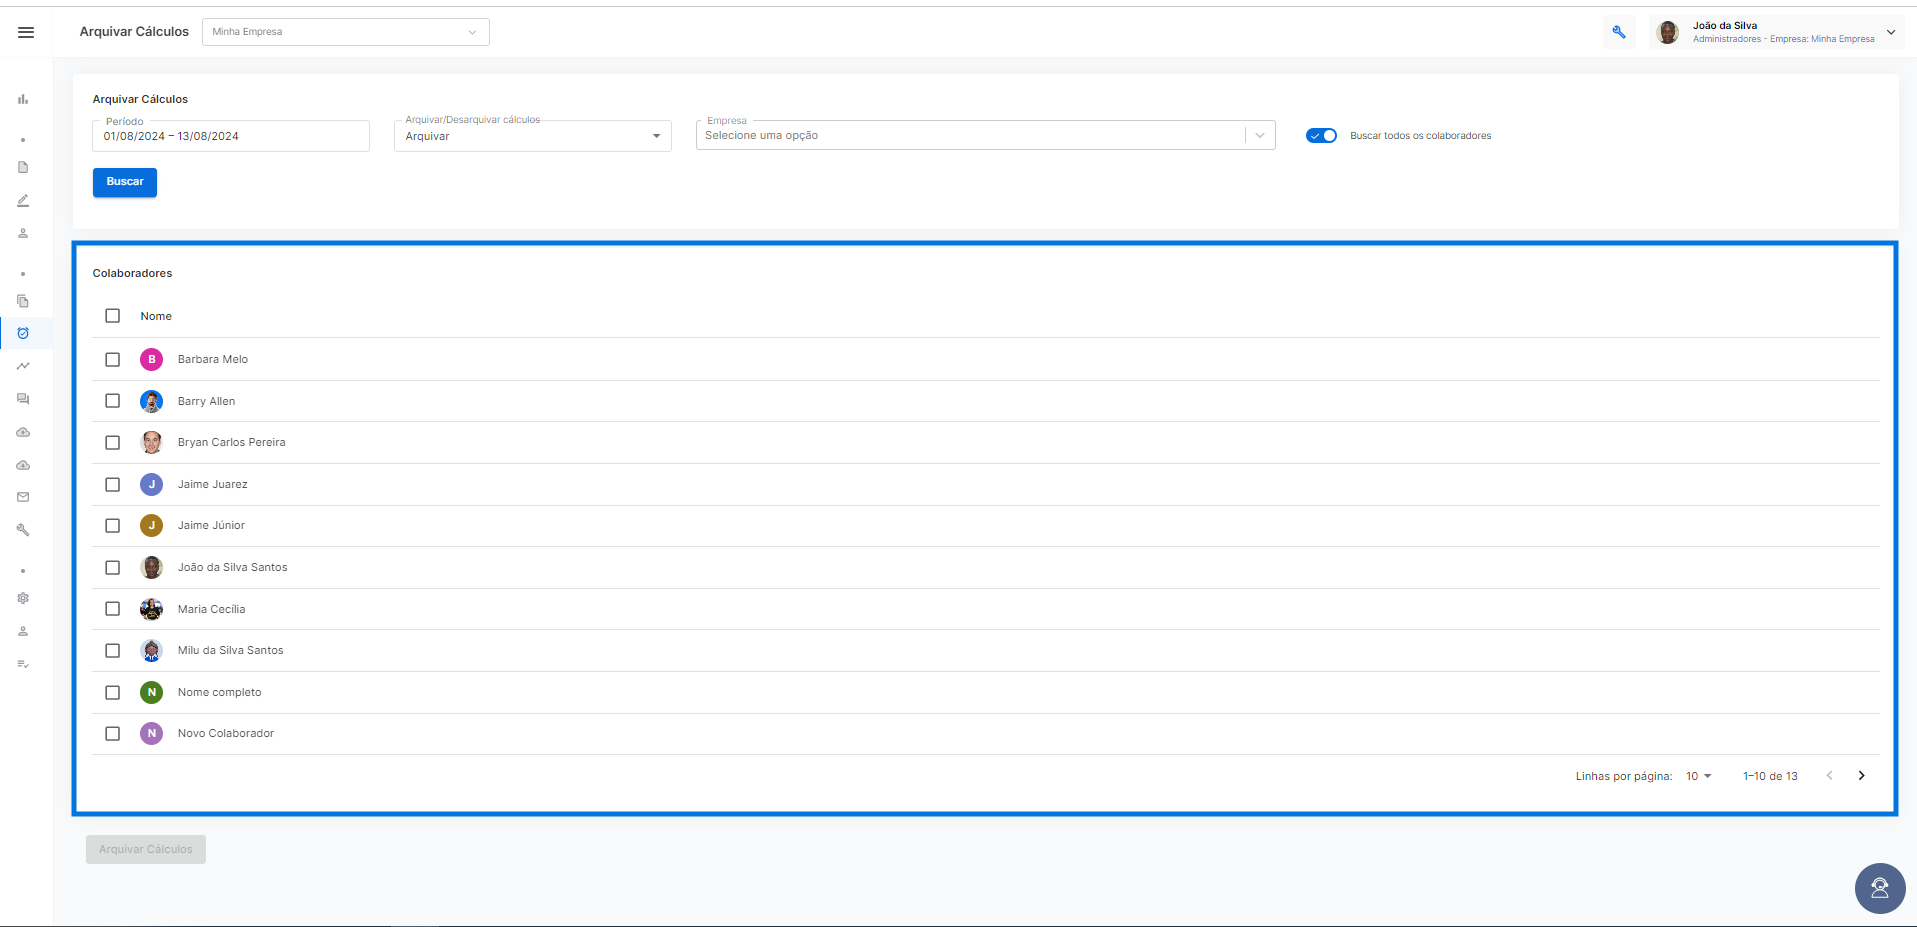Check Milu da Silva Santos checkbox
1917x927 pixels.
pos(113,650)
